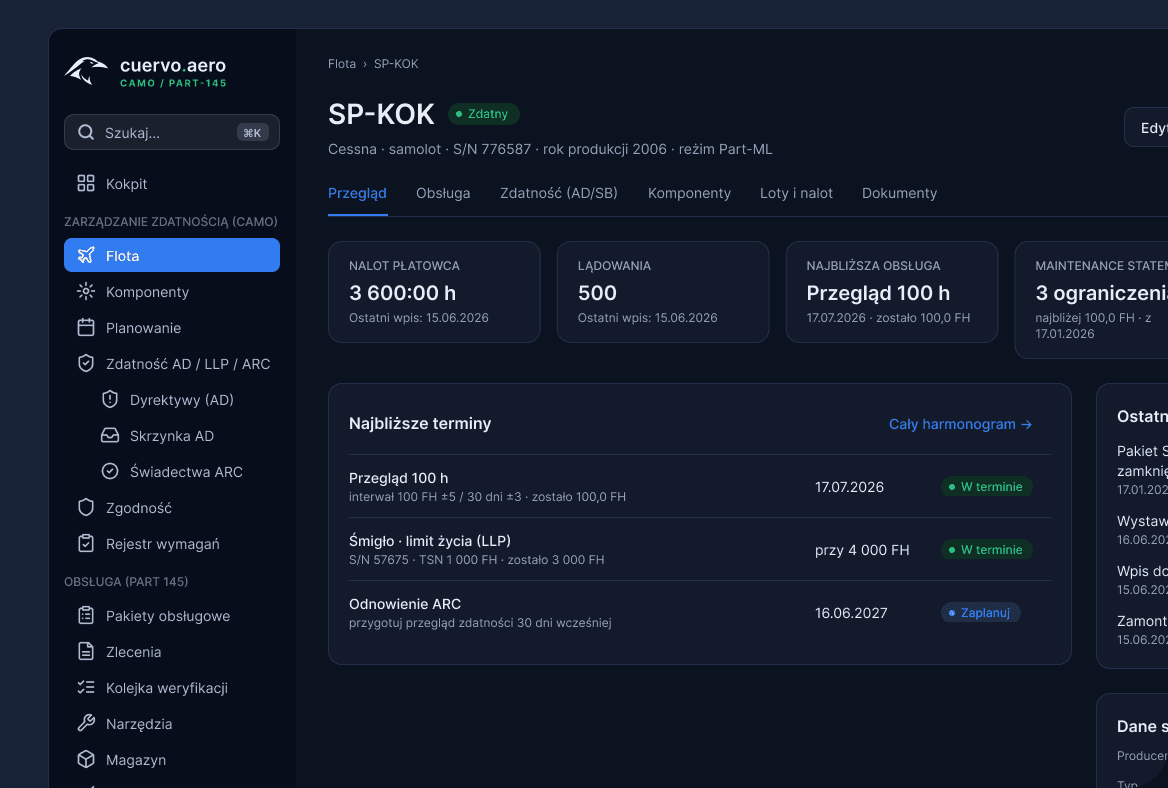
Task: Click the Zdatny status badge
Action: [x=483, y=114]
